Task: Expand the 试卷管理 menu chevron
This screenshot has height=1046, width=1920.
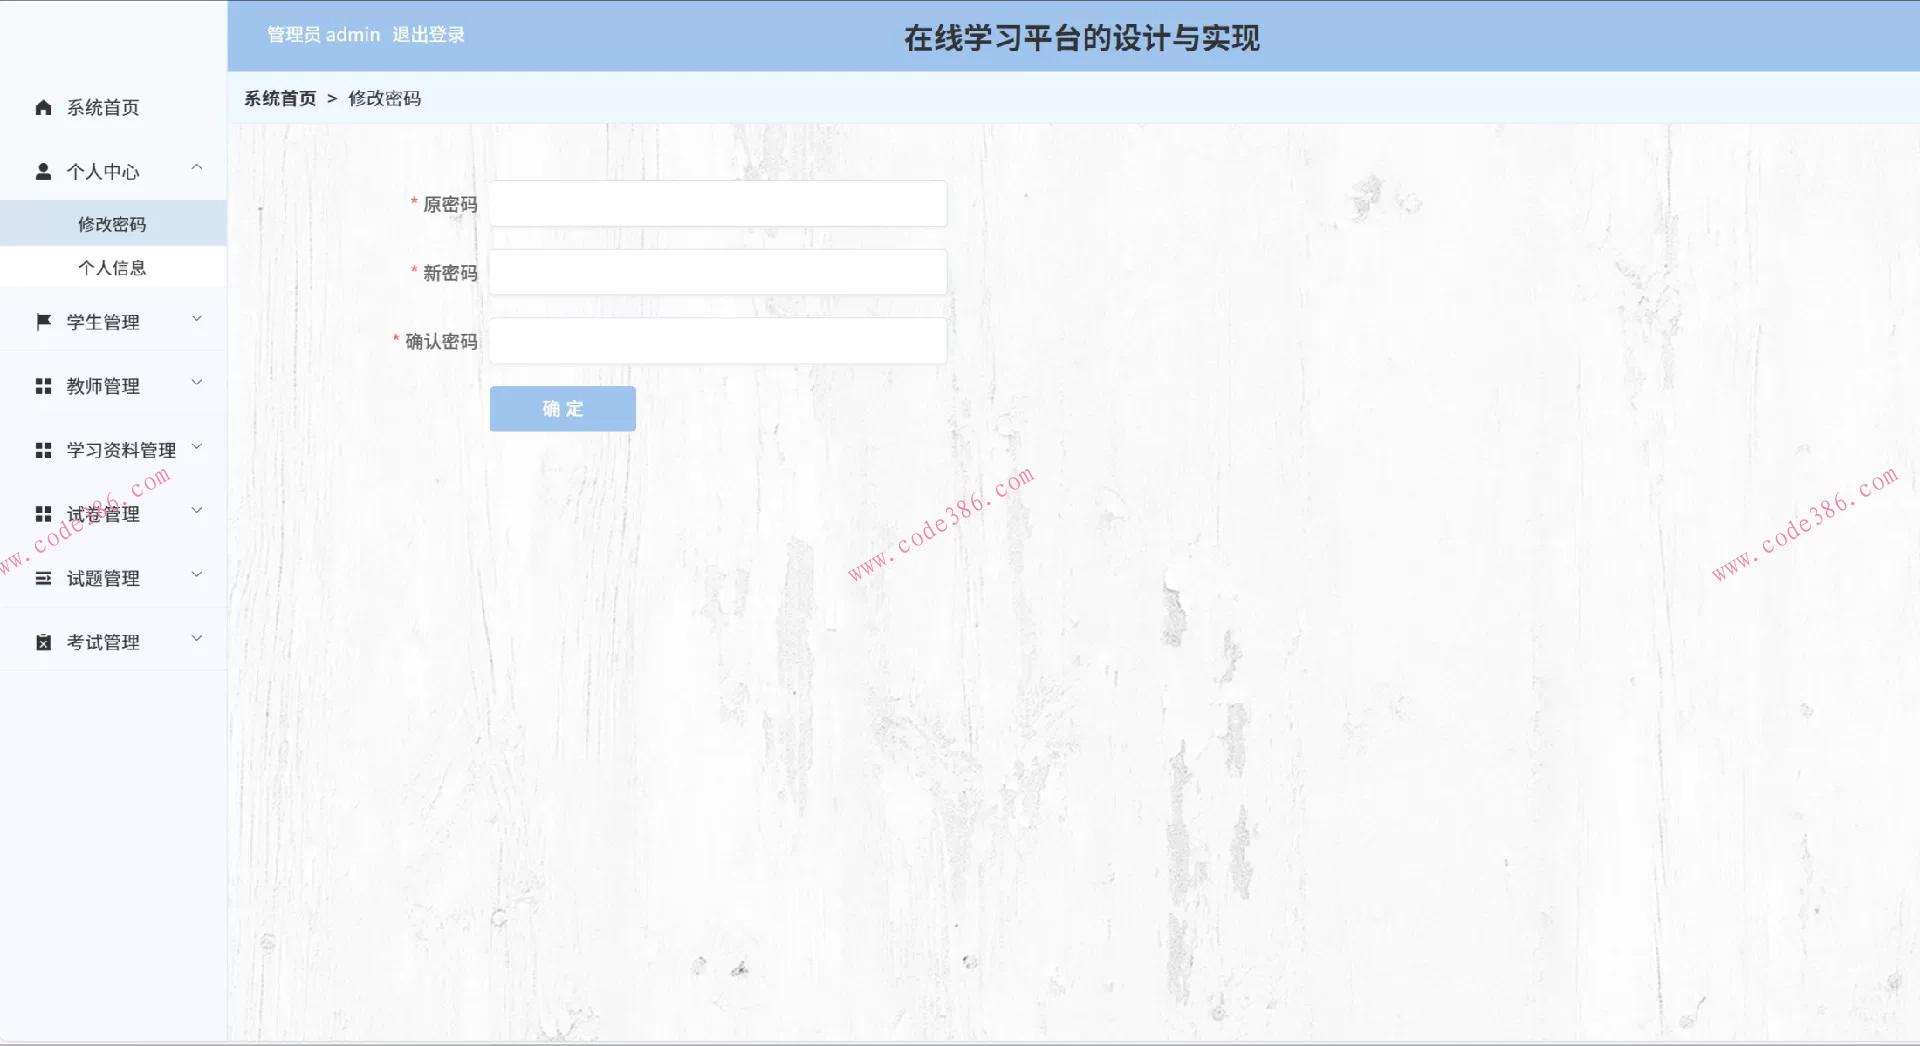Action: point(197,510)
